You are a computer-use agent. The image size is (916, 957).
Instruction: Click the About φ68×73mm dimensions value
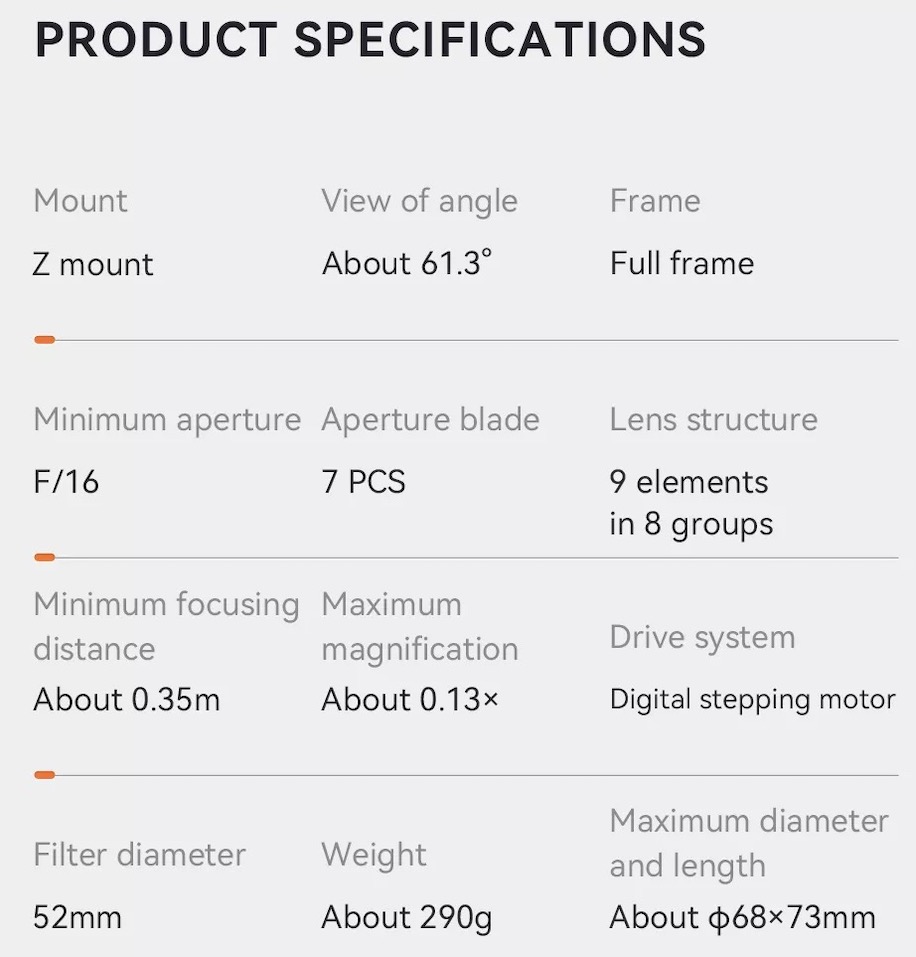coord(742,917)
